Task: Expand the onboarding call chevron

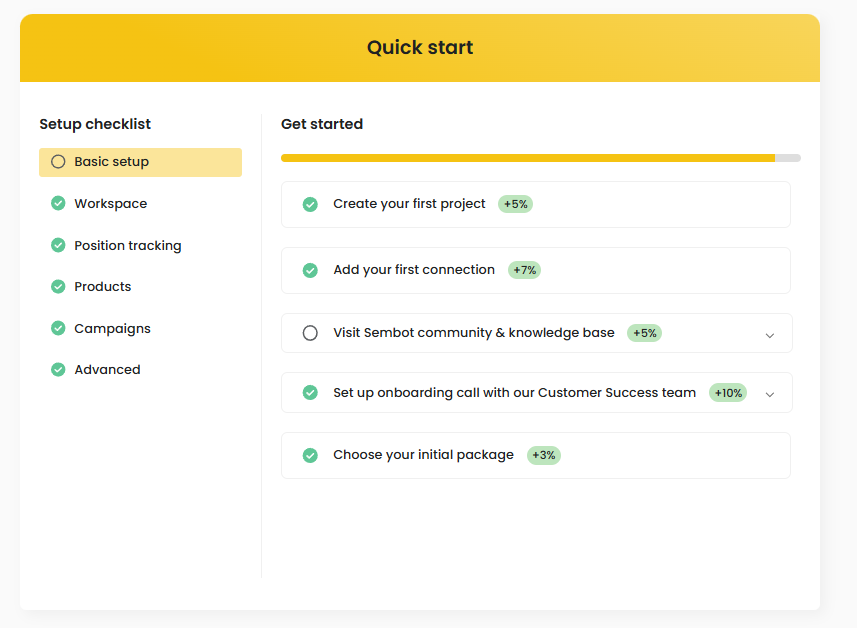Action: pos(769,394)
